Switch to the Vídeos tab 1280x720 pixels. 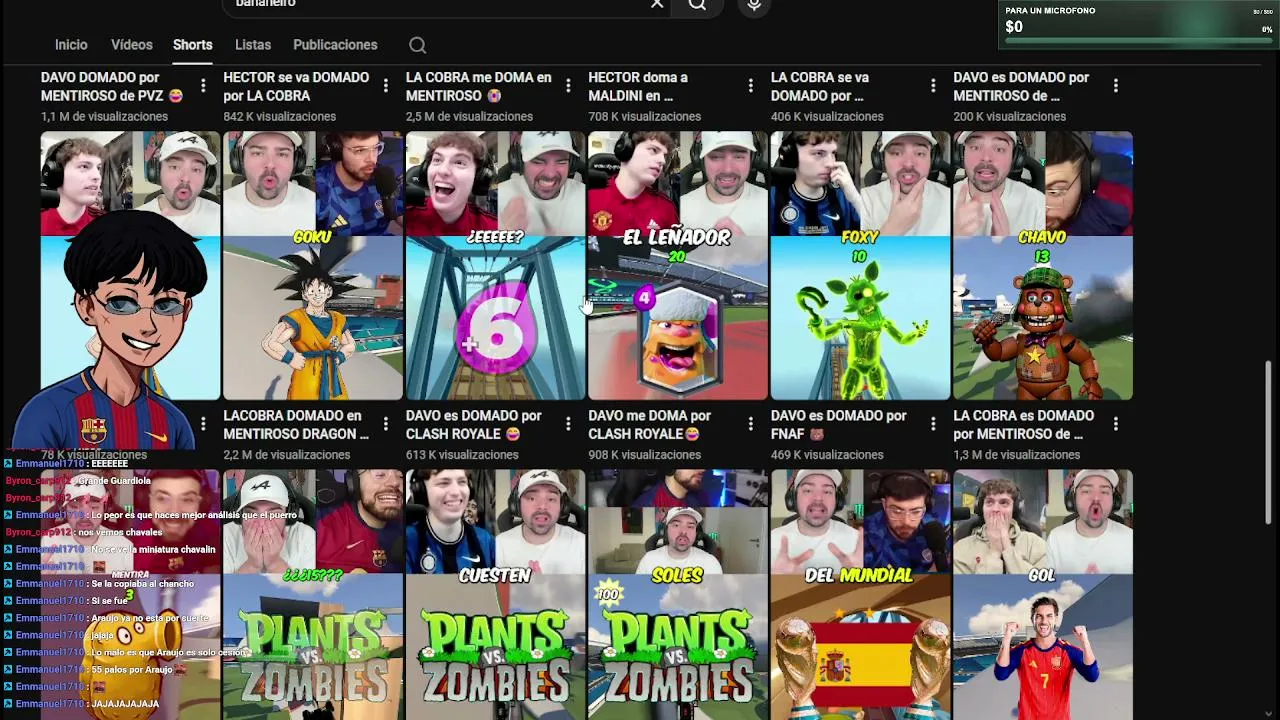[x=132, y=45]
